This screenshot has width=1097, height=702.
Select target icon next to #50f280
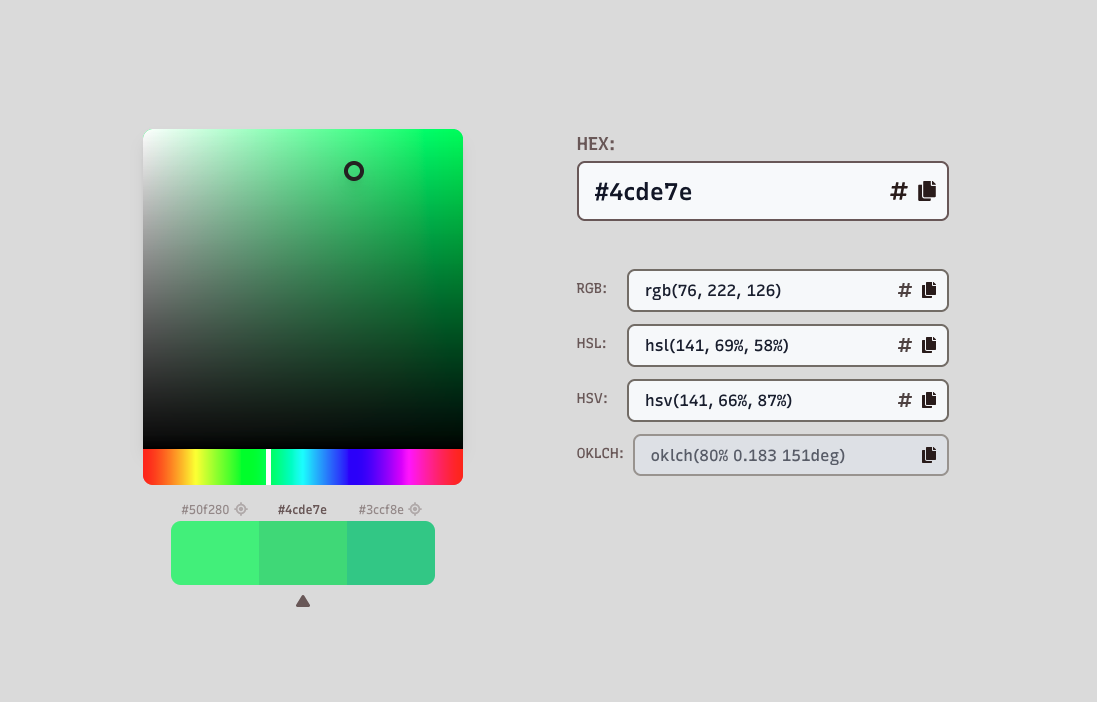pyautogui.click(x=241, y=509)
